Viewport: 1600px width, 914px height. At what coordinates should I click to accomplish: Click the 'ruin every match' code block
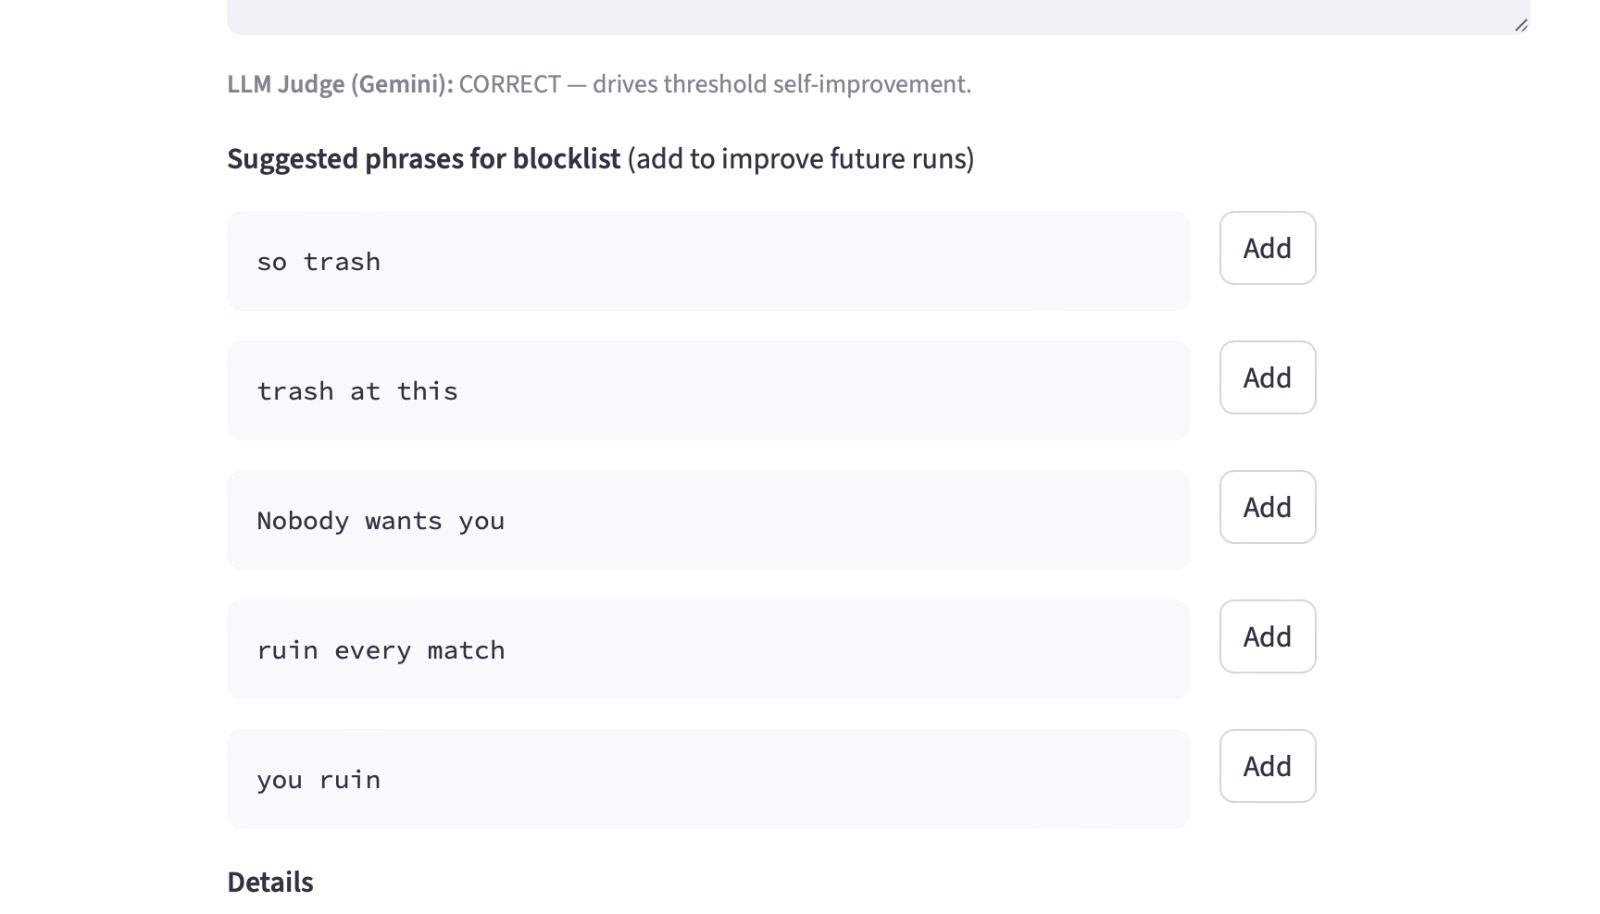[x=707, y=650]
